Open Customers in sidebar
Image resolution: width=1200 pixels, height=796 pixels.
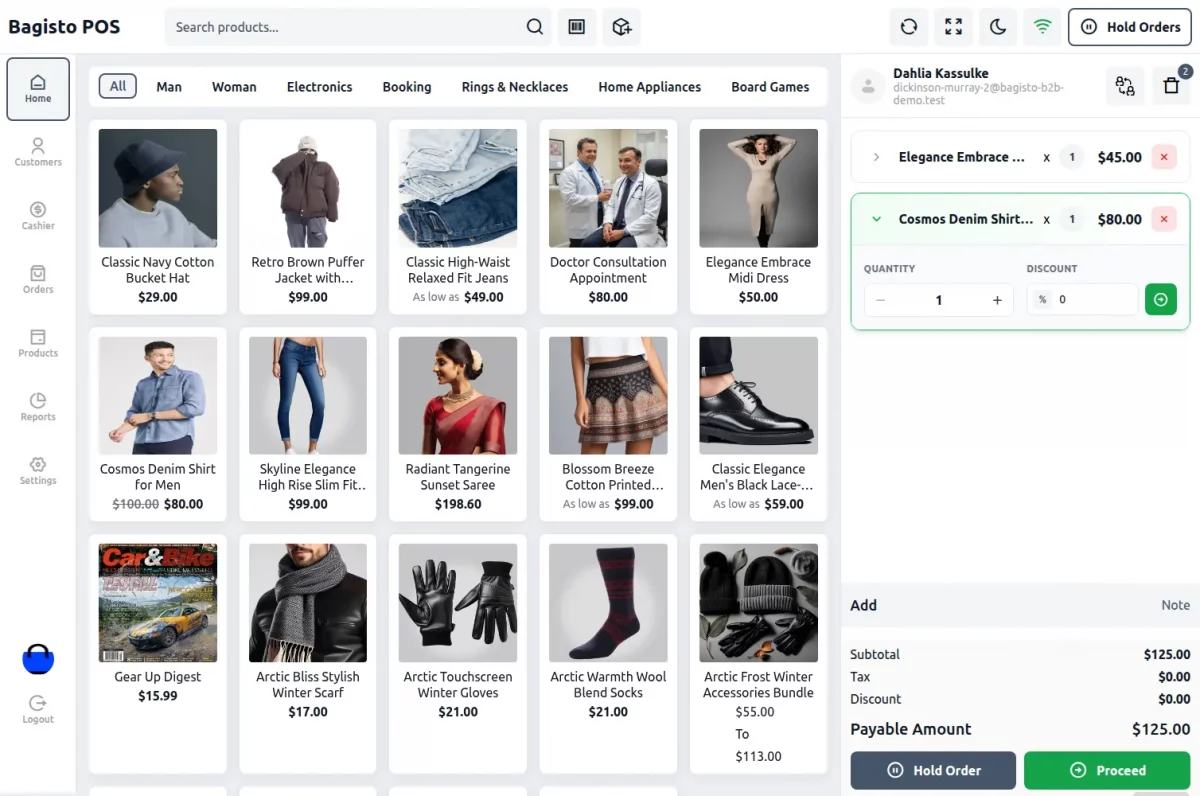coord(38,152)
